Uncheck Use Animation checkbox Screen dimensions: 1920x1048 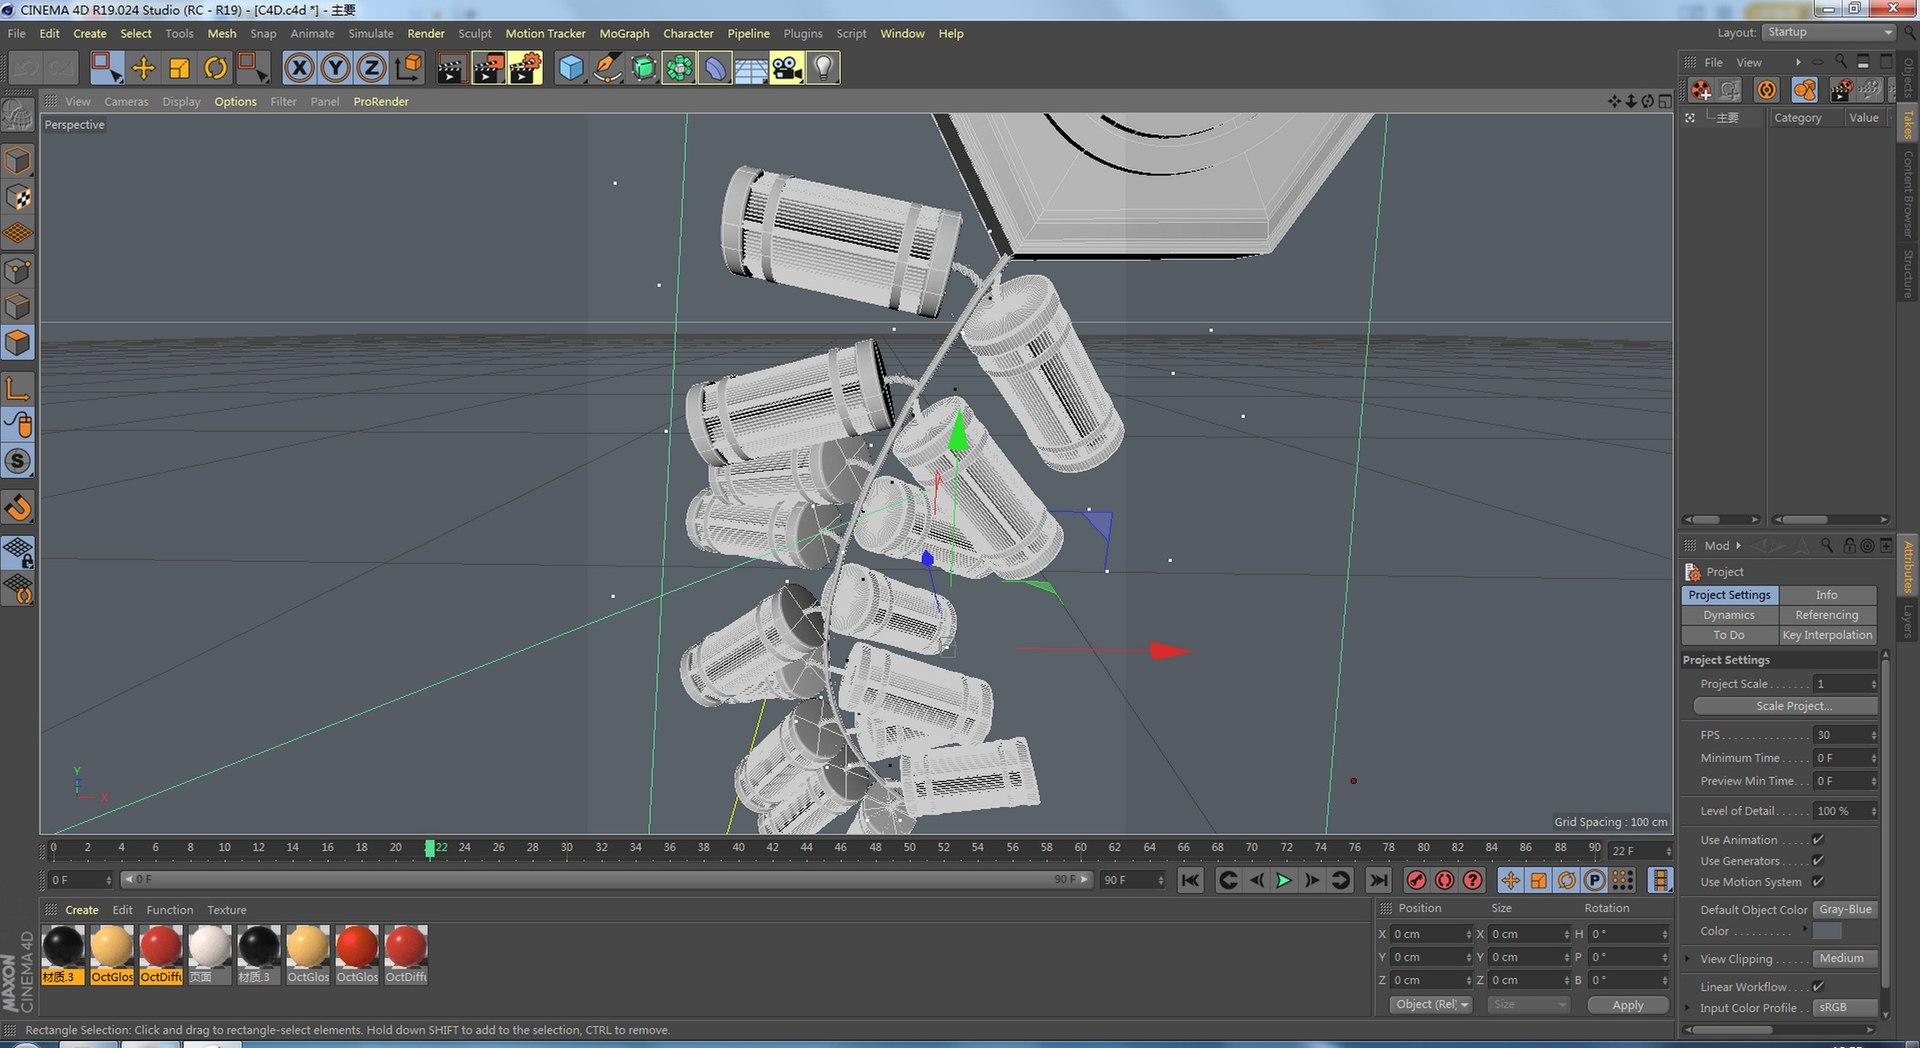click(1818, 840)
